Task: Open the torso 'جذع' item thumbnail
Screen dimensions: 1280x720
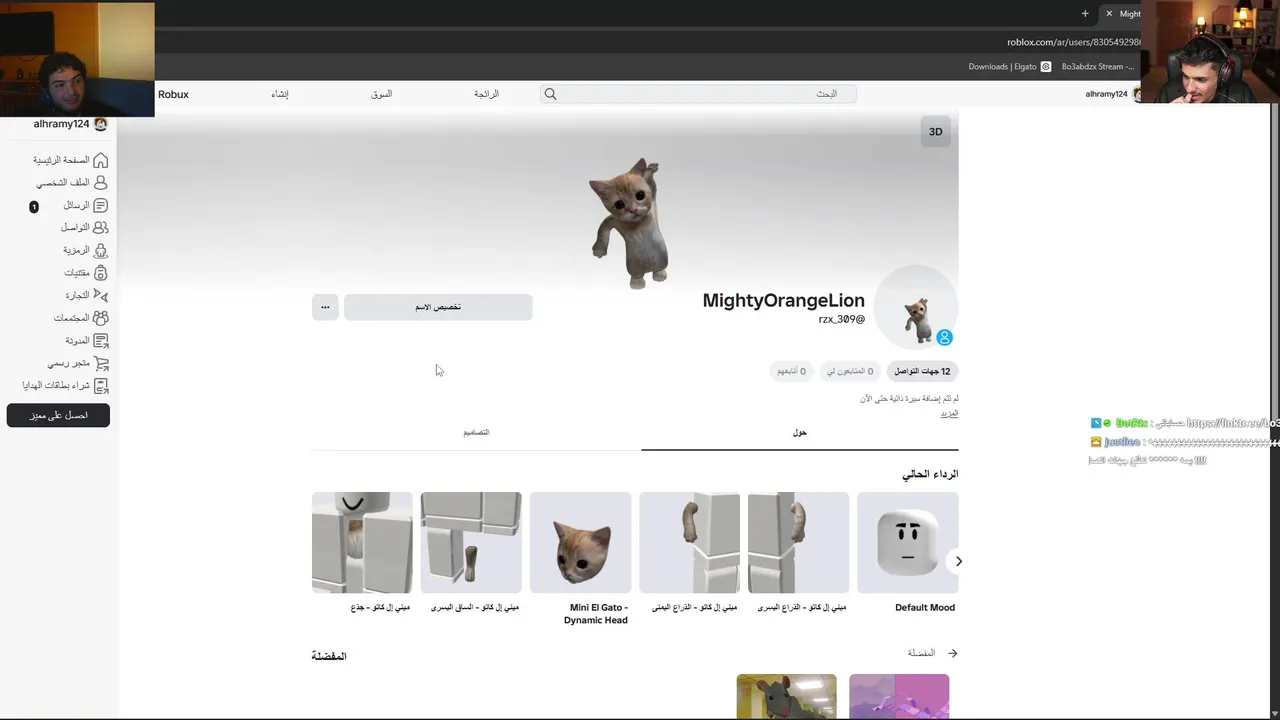Action: pos(362,543)
